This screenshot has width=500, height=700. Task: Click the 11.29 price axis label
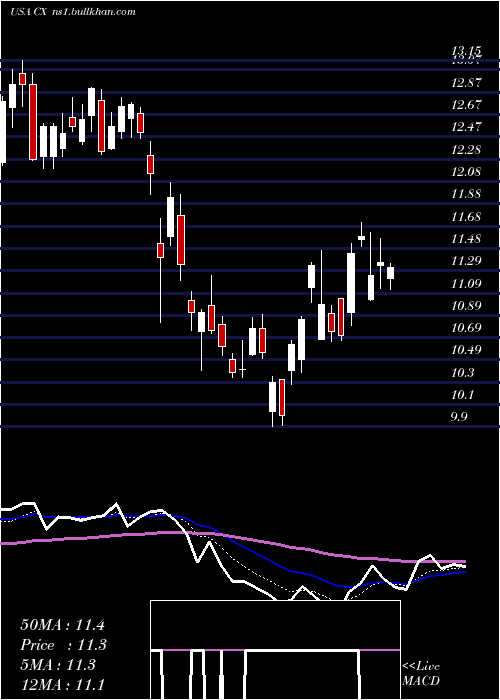[466, 261]
